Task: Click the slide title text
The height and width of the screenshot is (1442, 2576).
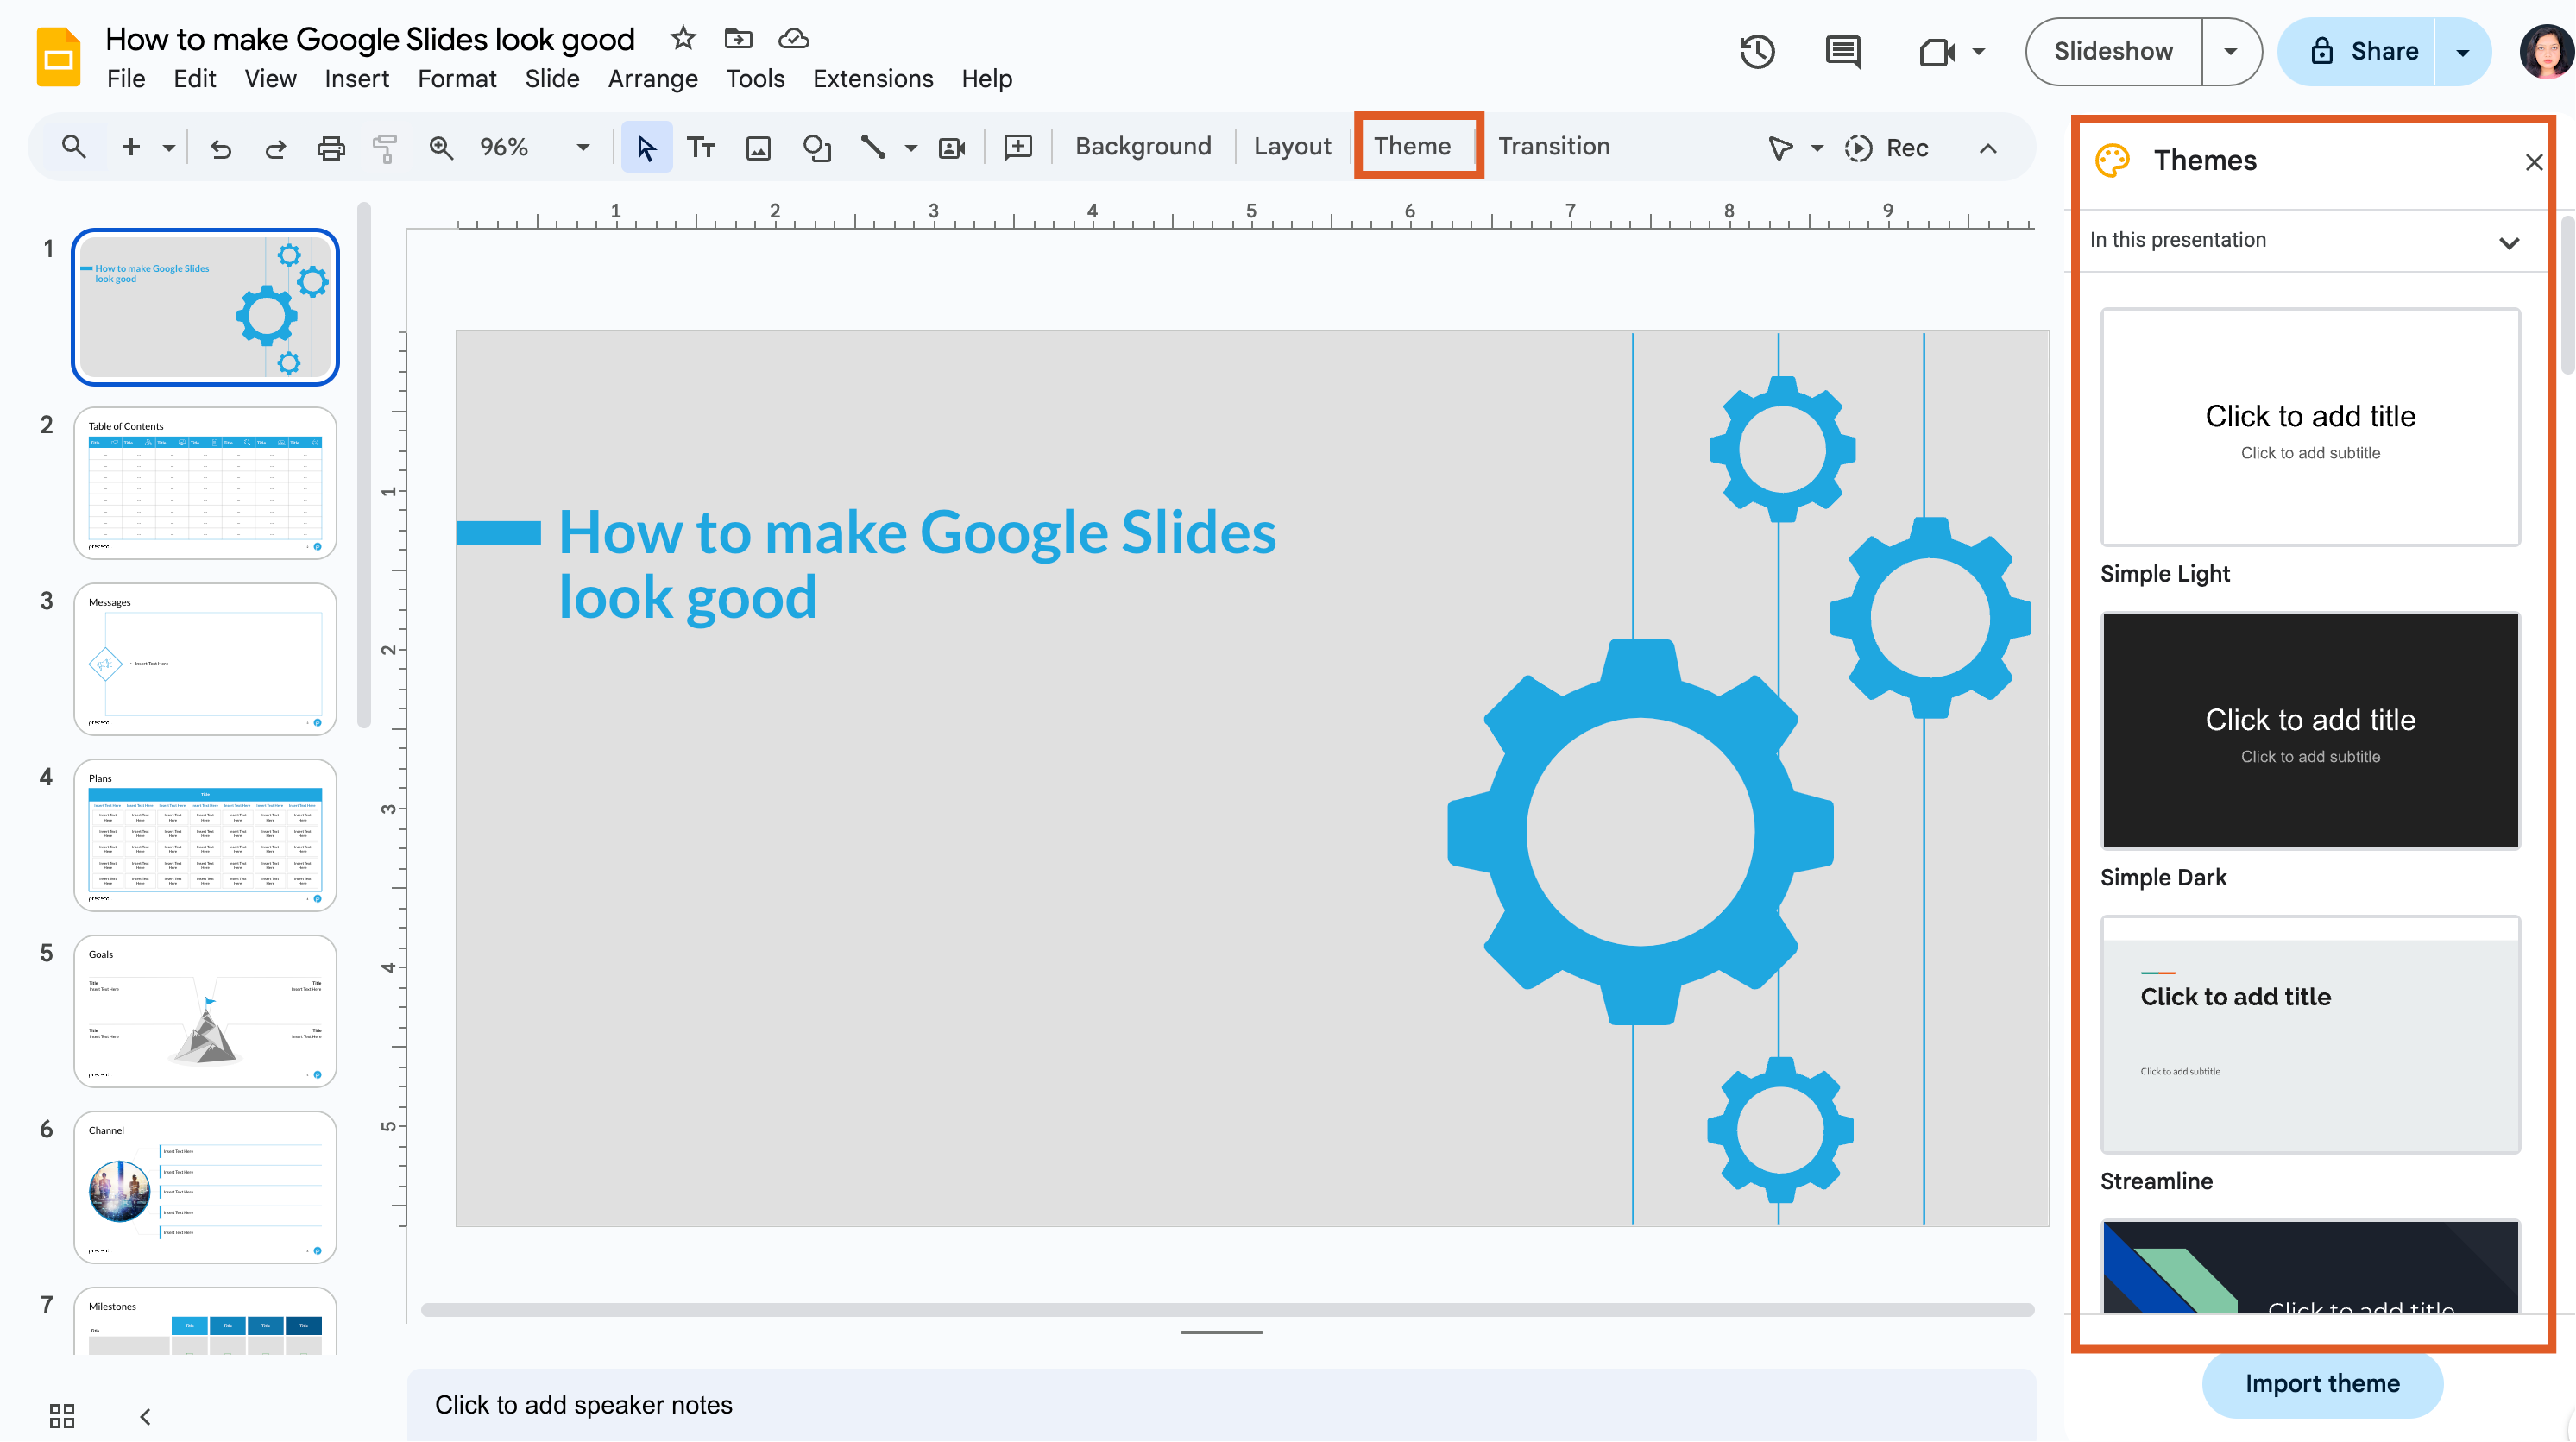Action: point(916,565)
